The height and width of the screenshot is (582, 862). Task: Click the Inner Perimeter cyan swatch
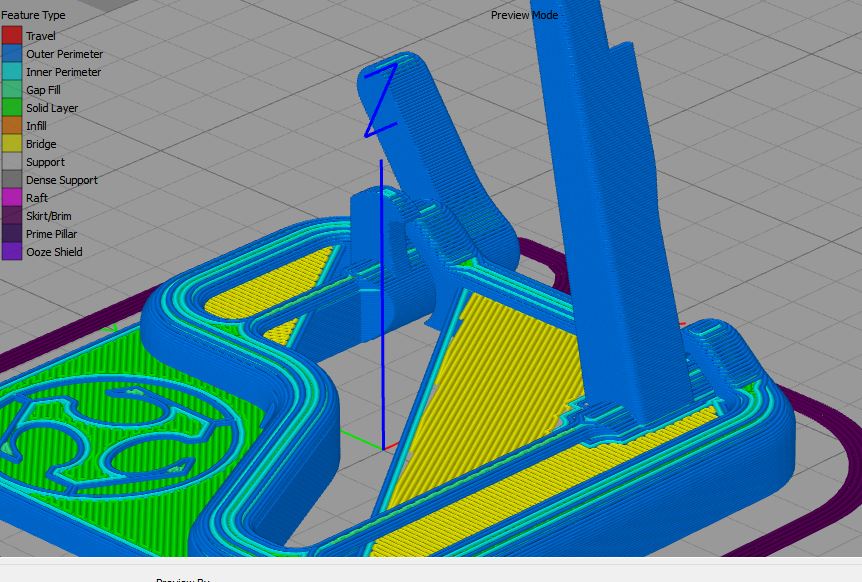(x=12, y=72)
